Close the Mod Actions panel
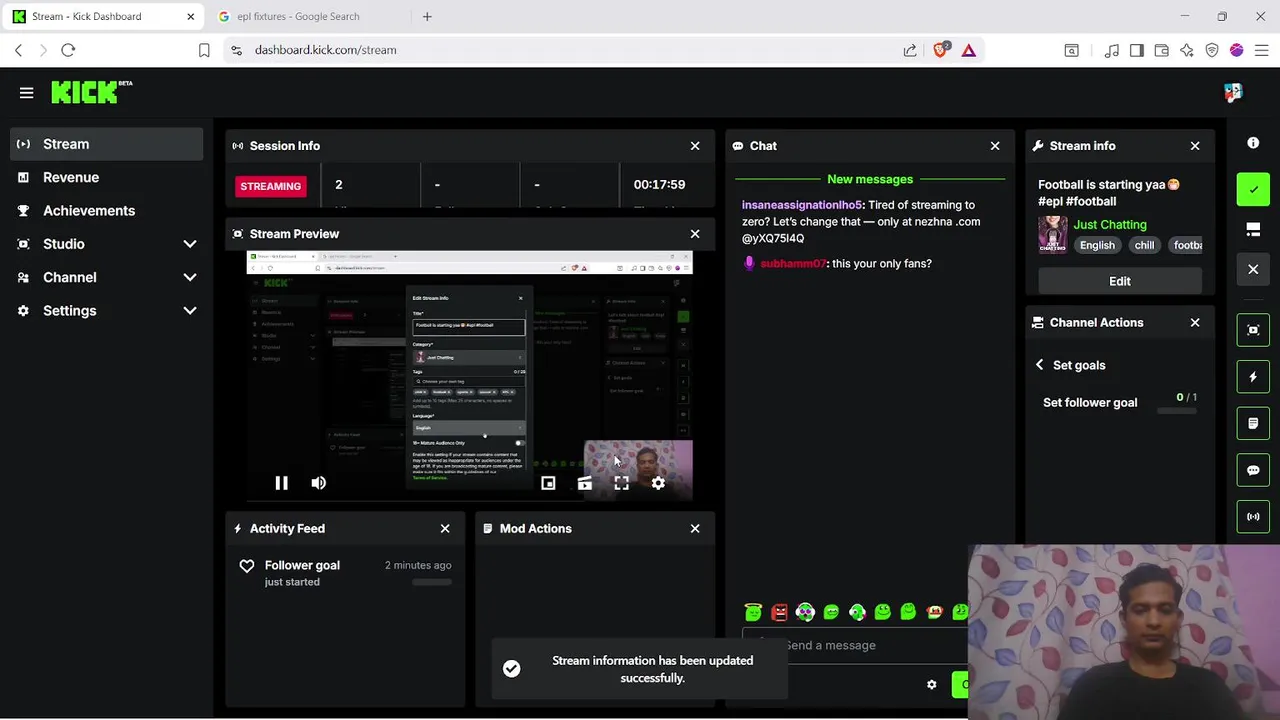 coord(695,528)
